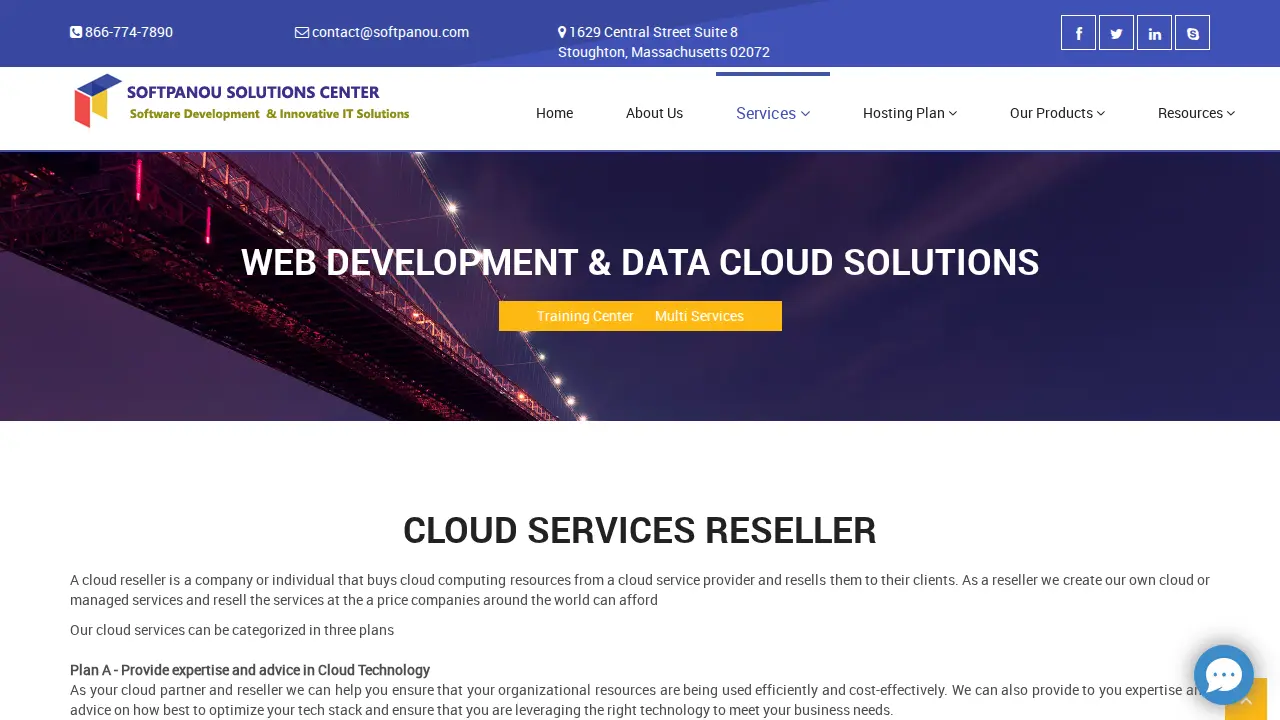Open the Twitter social icon
The height and width of the screenshot is (720, 1280).
(x=1116, y=33)
